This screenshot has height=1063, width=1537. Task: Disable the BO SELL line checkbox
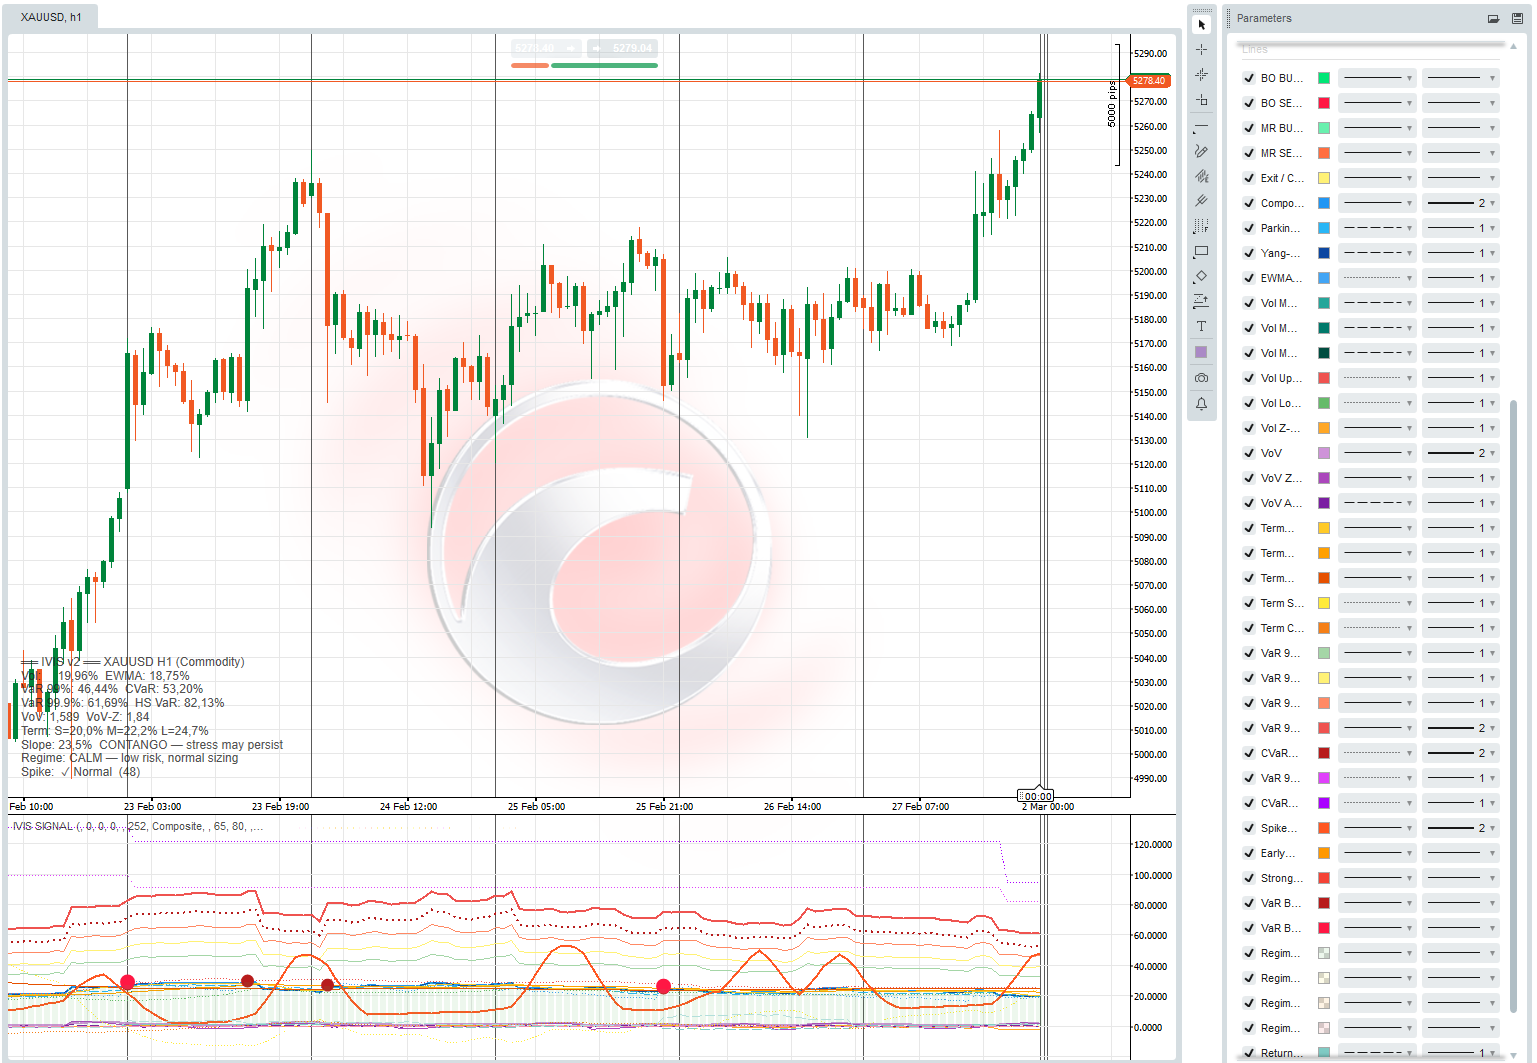pos(1248,102)
